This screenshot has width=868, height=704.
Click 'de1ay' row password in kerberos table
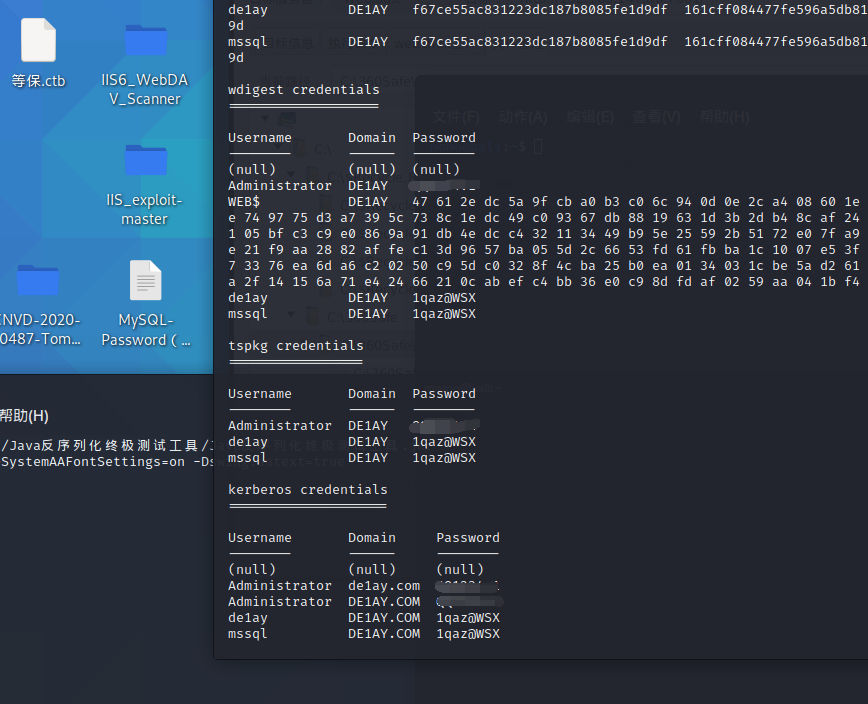[x=468, y=618]
